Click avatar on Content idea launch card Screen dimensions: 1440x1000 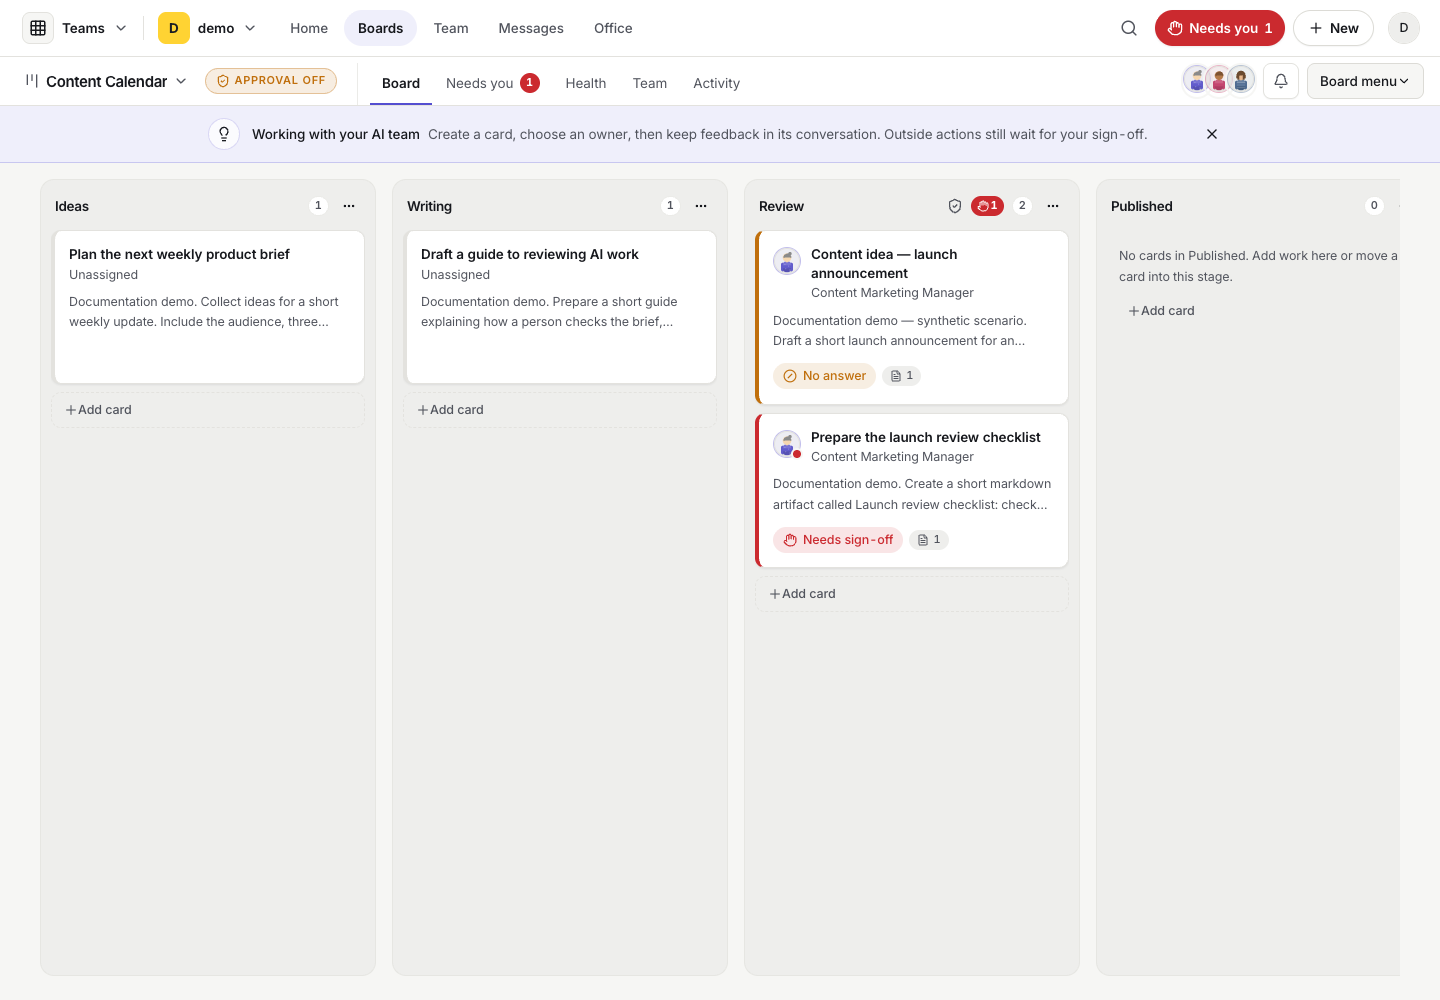point(787,261)
